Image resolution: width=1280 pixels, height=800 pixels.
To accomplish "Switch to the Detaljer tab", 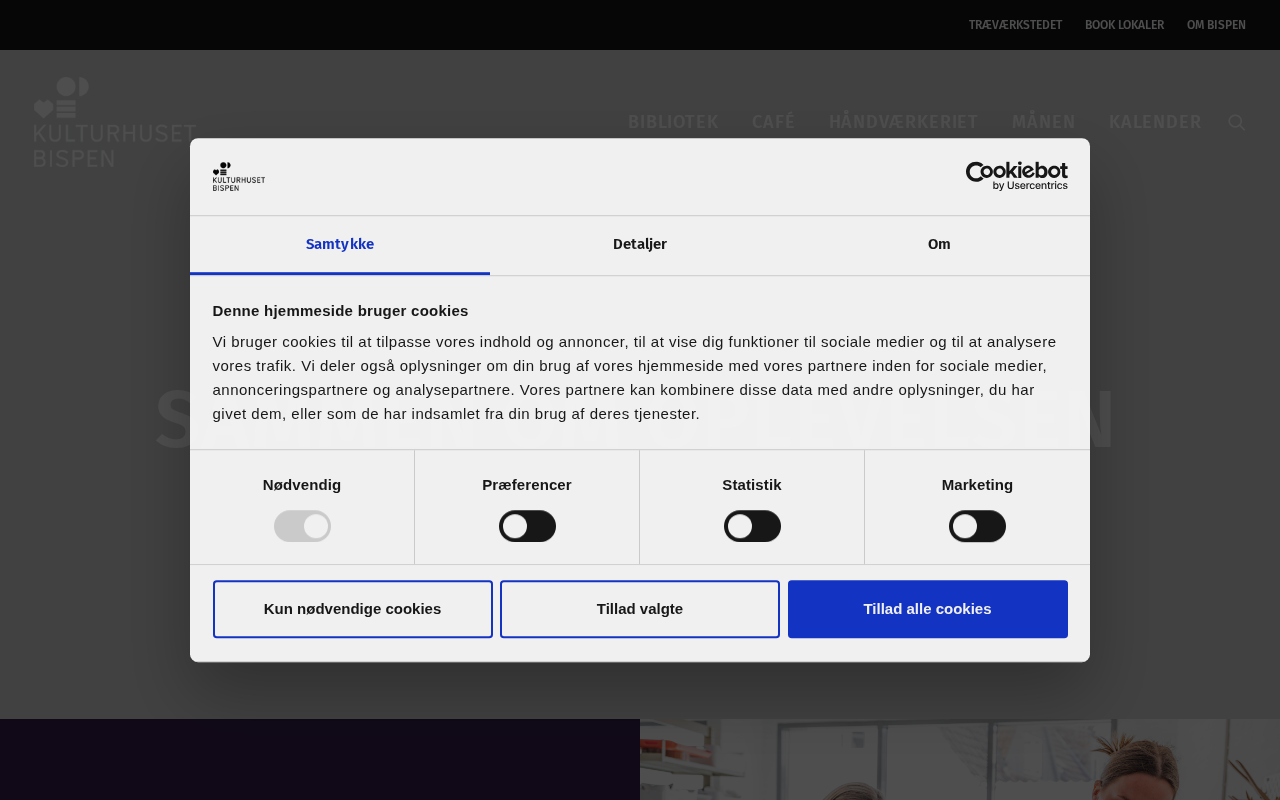I will tap(640, 244).
